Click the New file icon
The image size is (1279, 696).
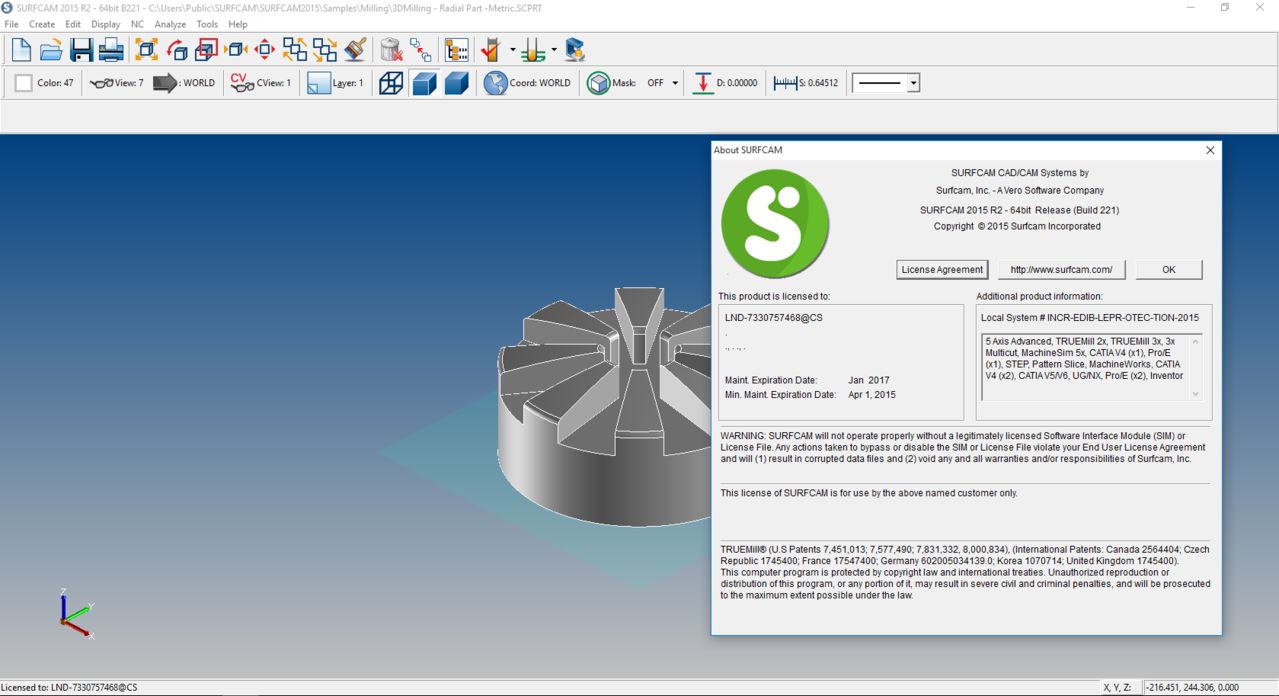click(x=21, y=49)
